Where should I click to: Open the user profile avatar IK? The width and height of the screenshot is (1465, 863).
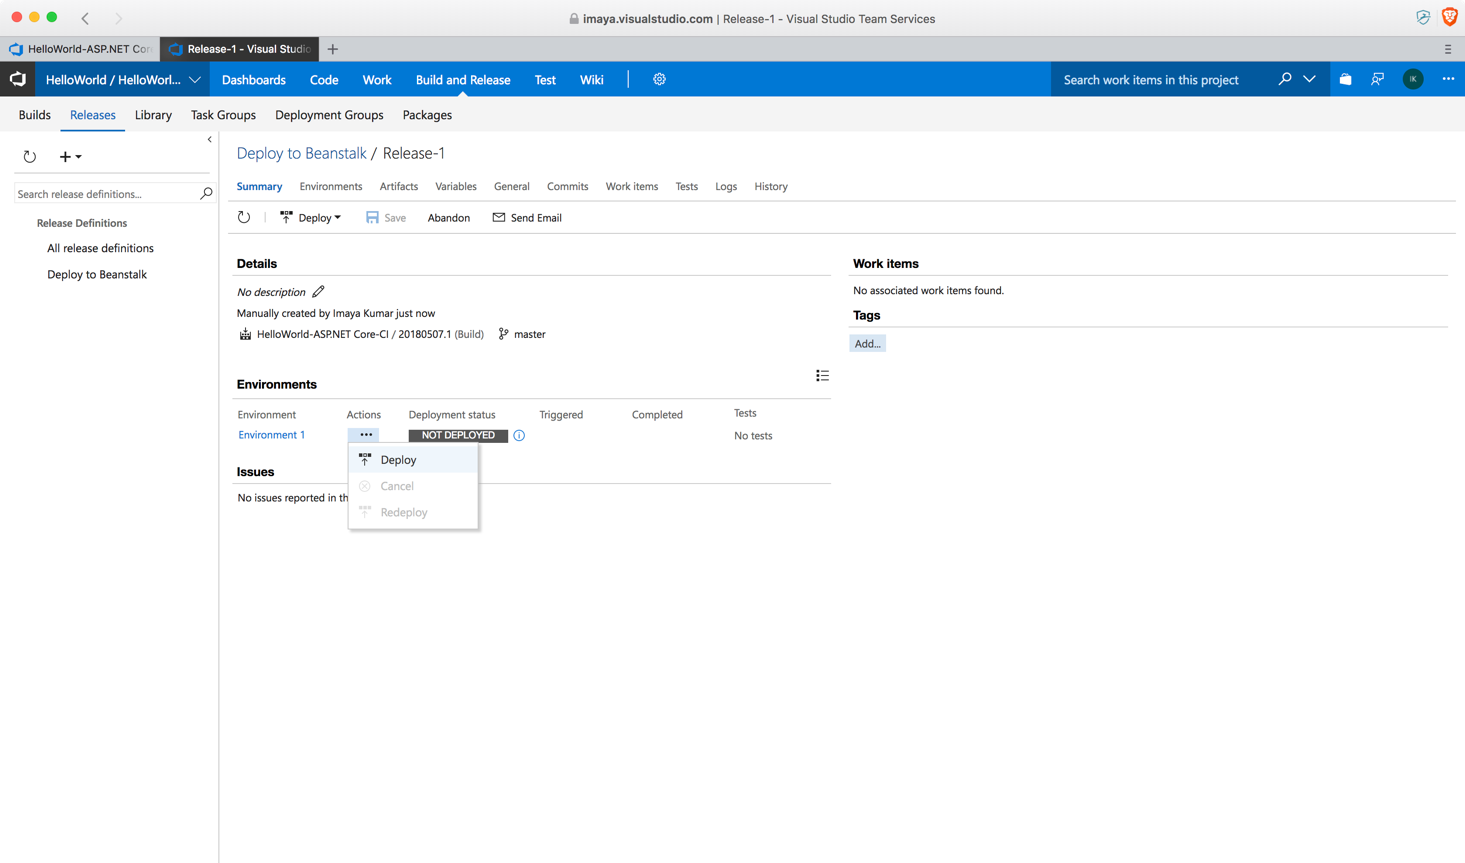[x=1413, y=79]
